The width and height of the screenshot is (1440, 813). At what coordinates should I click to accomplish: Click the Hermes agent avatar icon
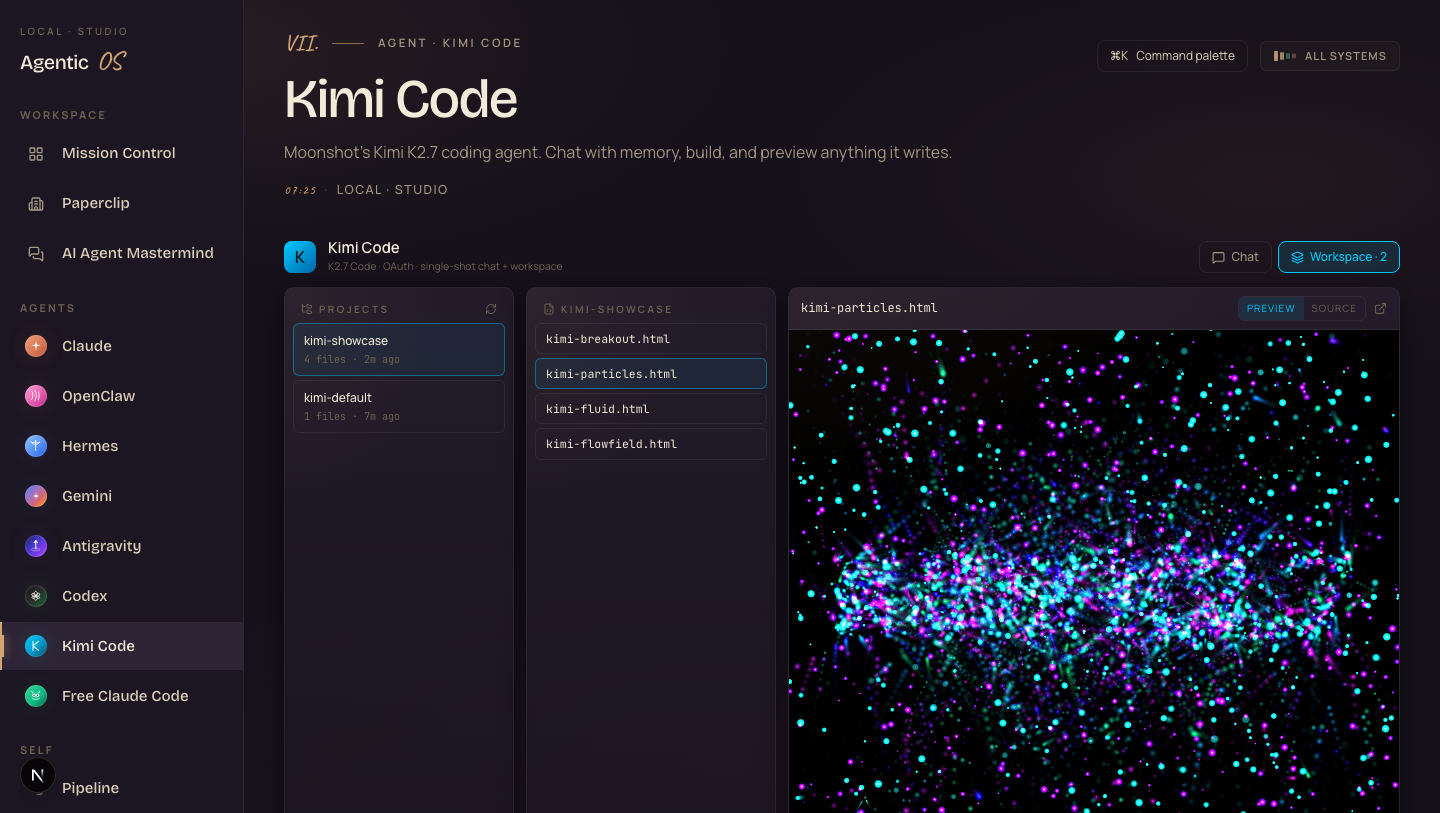click(x=36, y=446)
